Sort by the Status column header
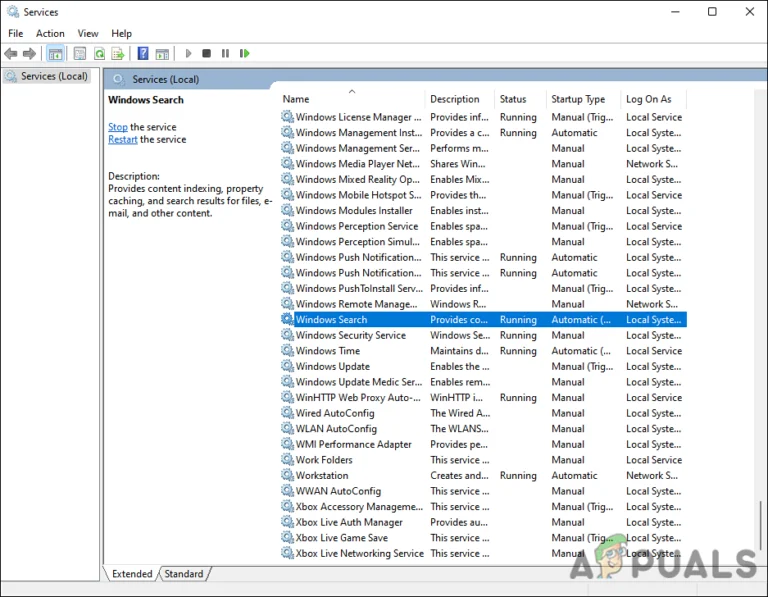 [521, 99]
